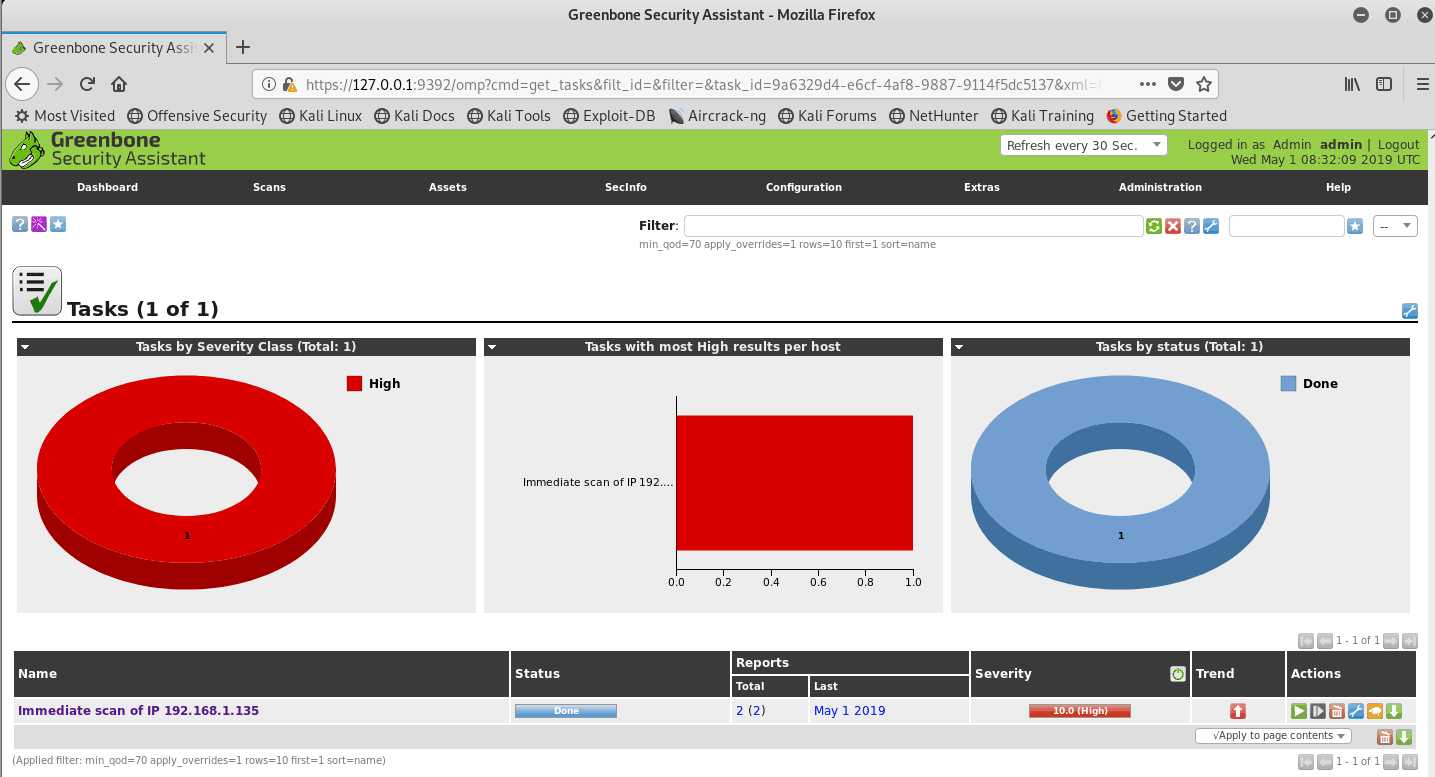Open the Kali Linux bookmark
1435x777 pixels.
click(320, 116)
